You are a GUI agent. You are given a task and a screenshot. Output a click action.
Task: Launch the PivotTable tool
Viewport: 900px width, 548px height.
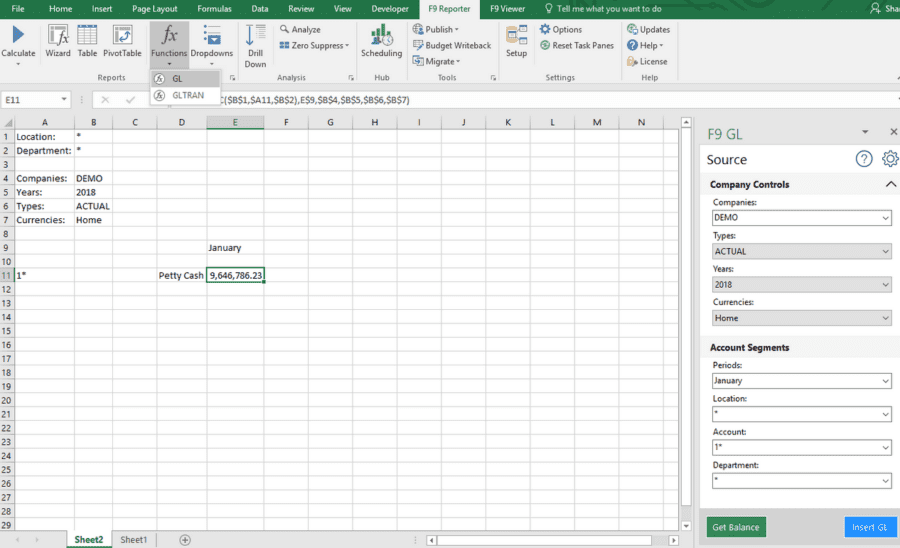point(122,41)
